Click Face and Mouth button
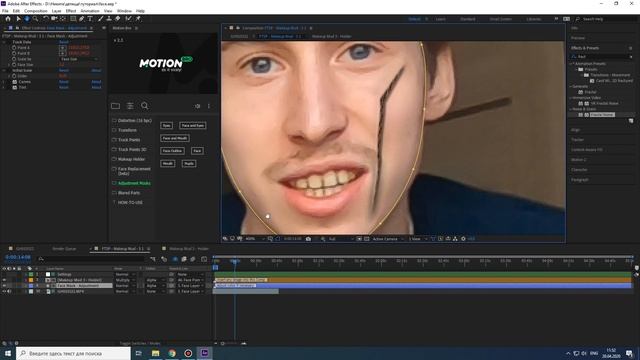This screenshot has height=360, width=640. 175,138
